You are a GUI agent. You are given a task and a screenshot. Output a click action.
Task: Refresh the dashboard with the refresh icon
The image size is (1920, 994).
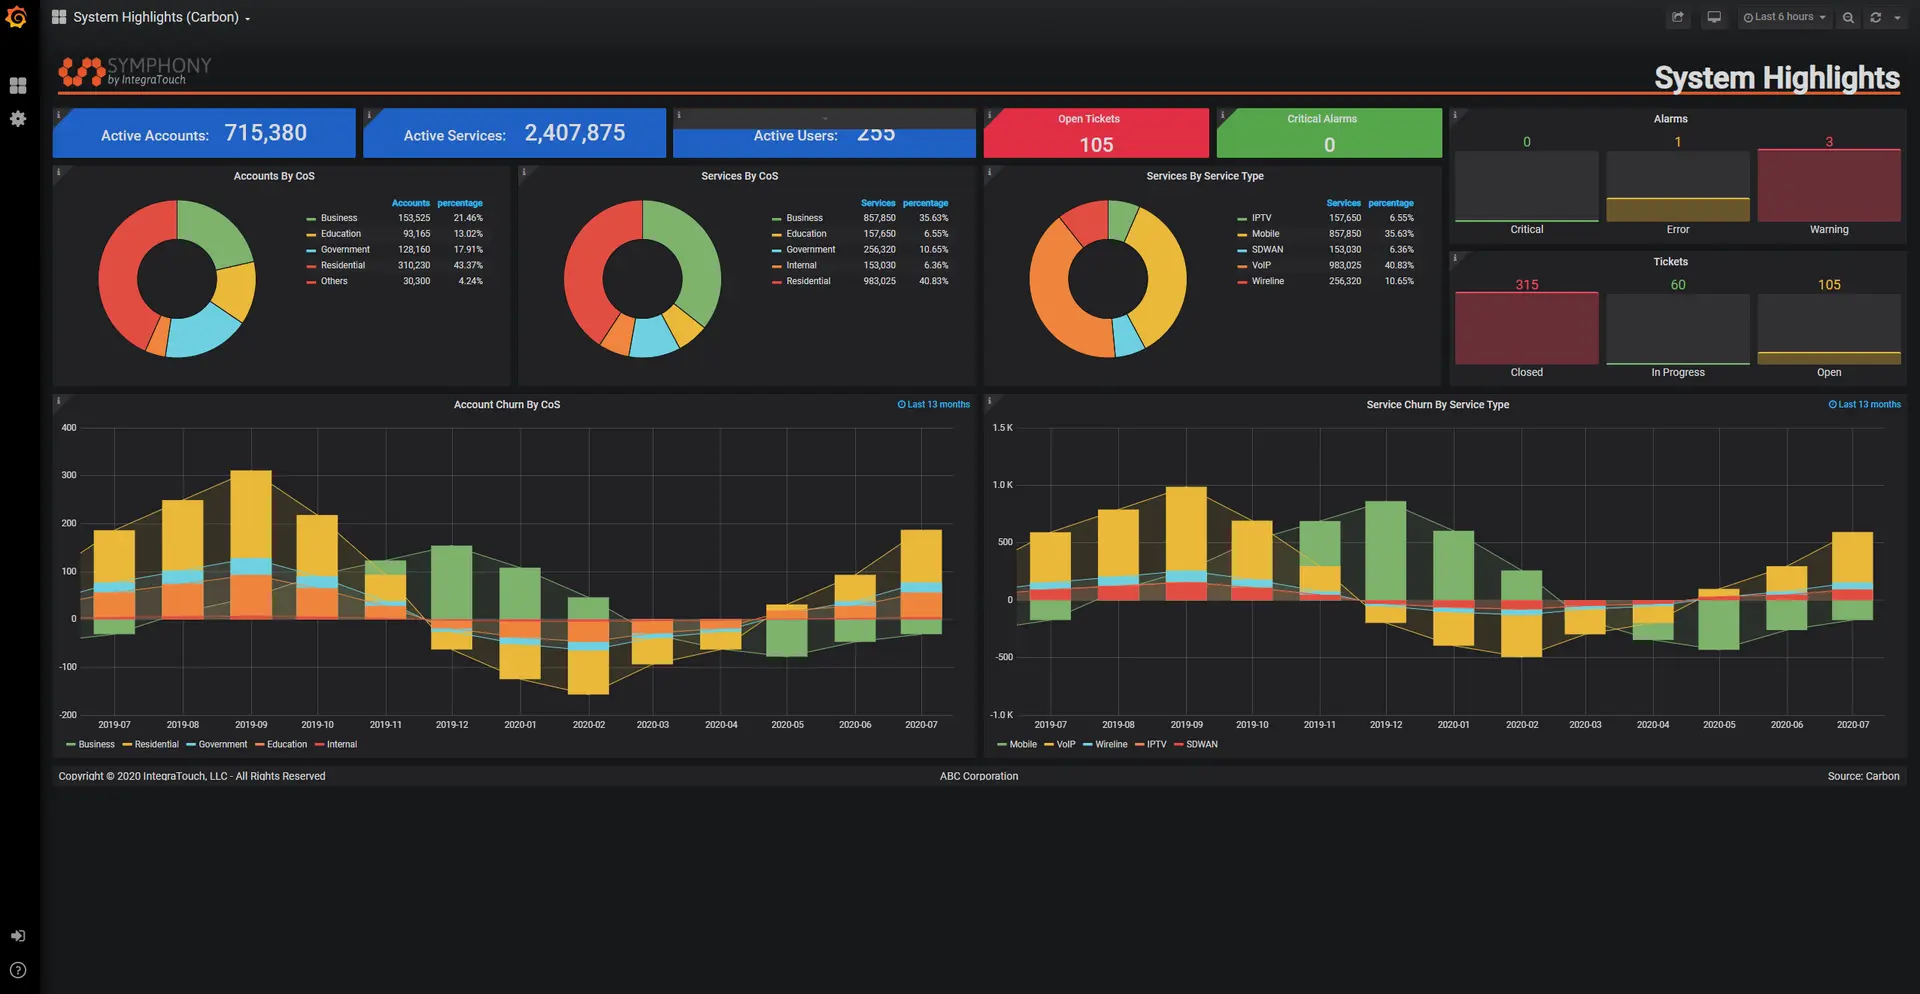pyautogui.click(x=1876, y=17)
